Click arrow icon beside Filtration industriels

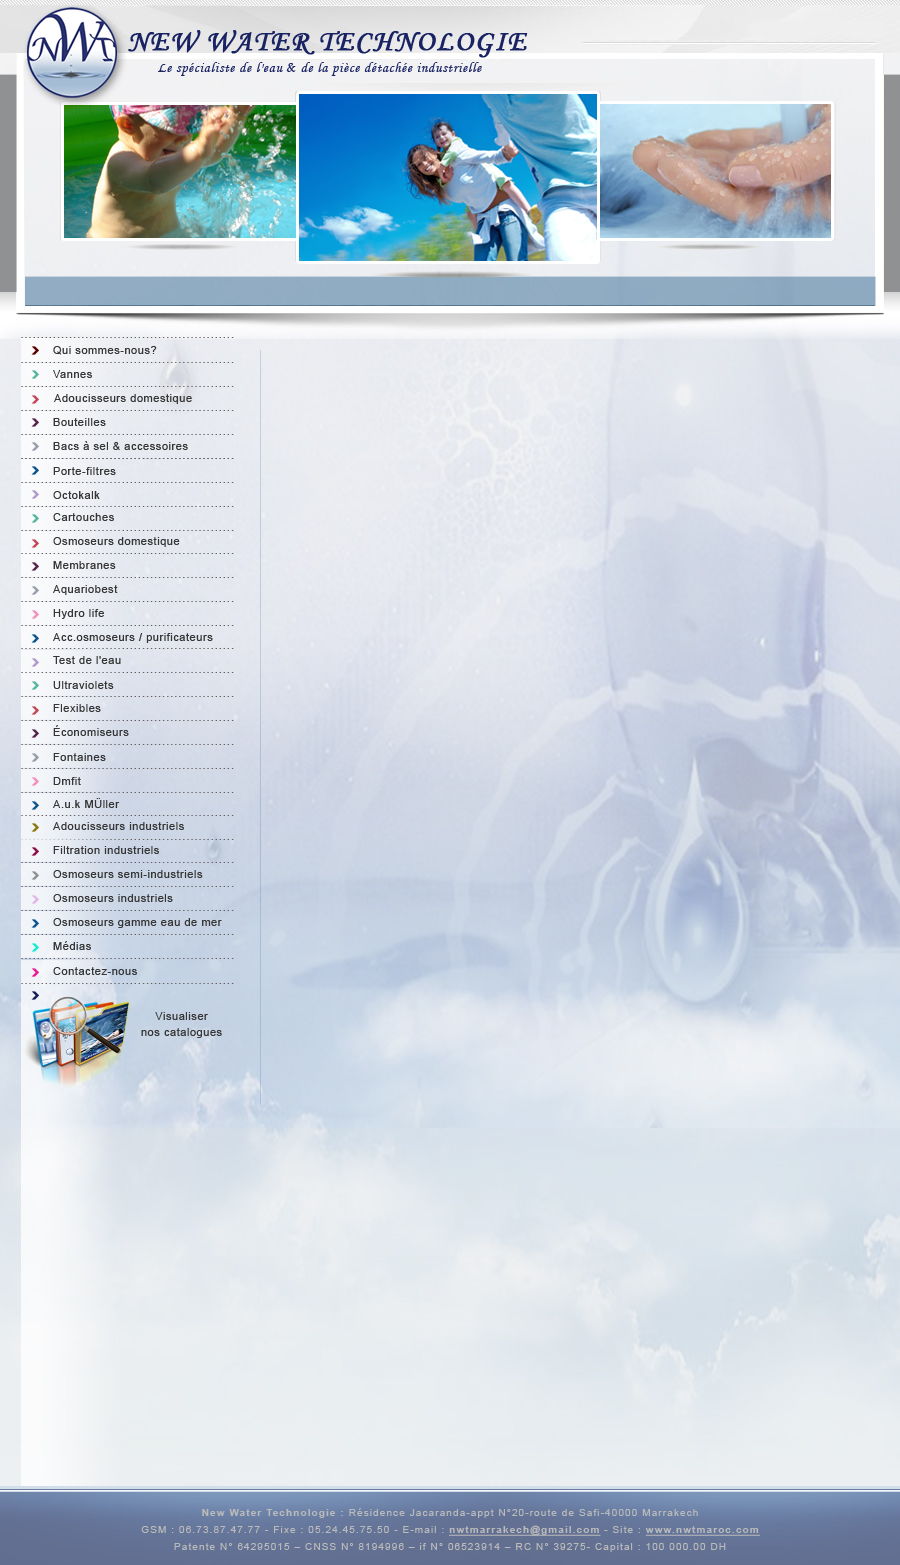[35, 851]
